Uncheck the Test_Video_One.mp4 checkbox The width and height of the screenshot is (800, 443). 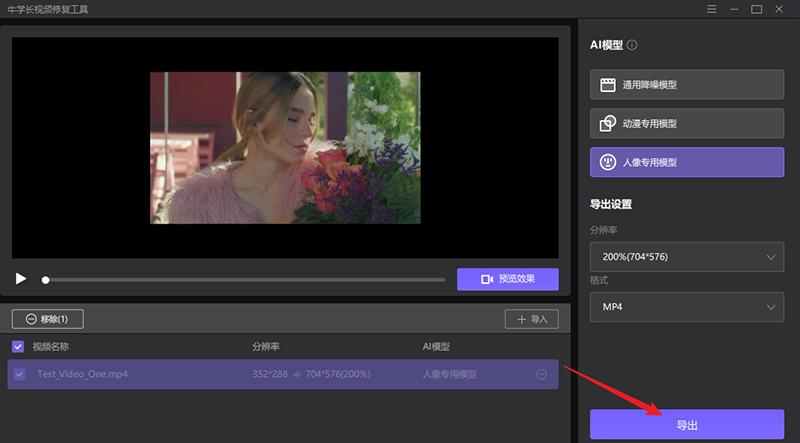point(18,374)
